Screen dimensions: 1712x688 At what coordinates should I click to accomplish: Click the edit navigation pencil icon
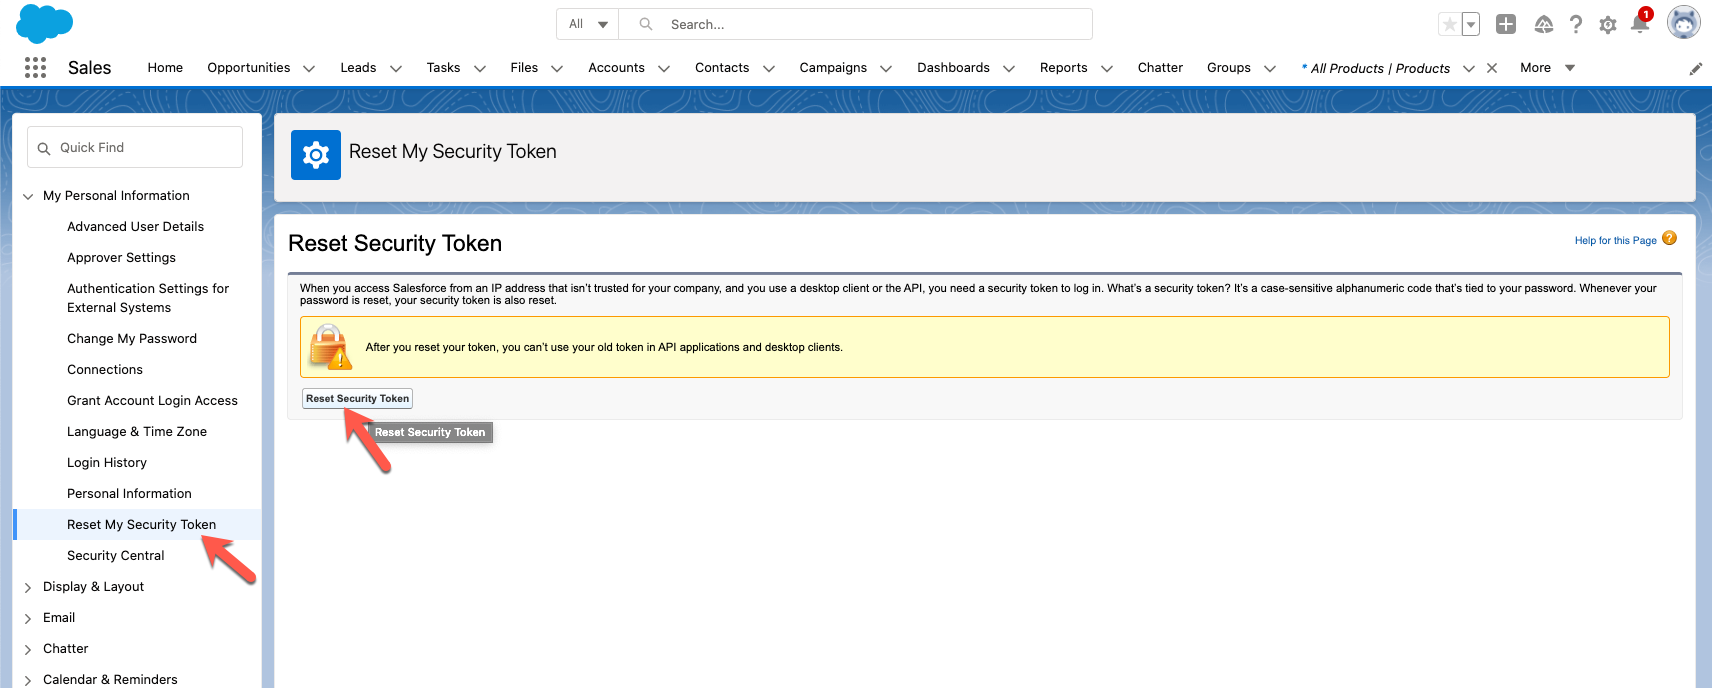pos(1695,69)
